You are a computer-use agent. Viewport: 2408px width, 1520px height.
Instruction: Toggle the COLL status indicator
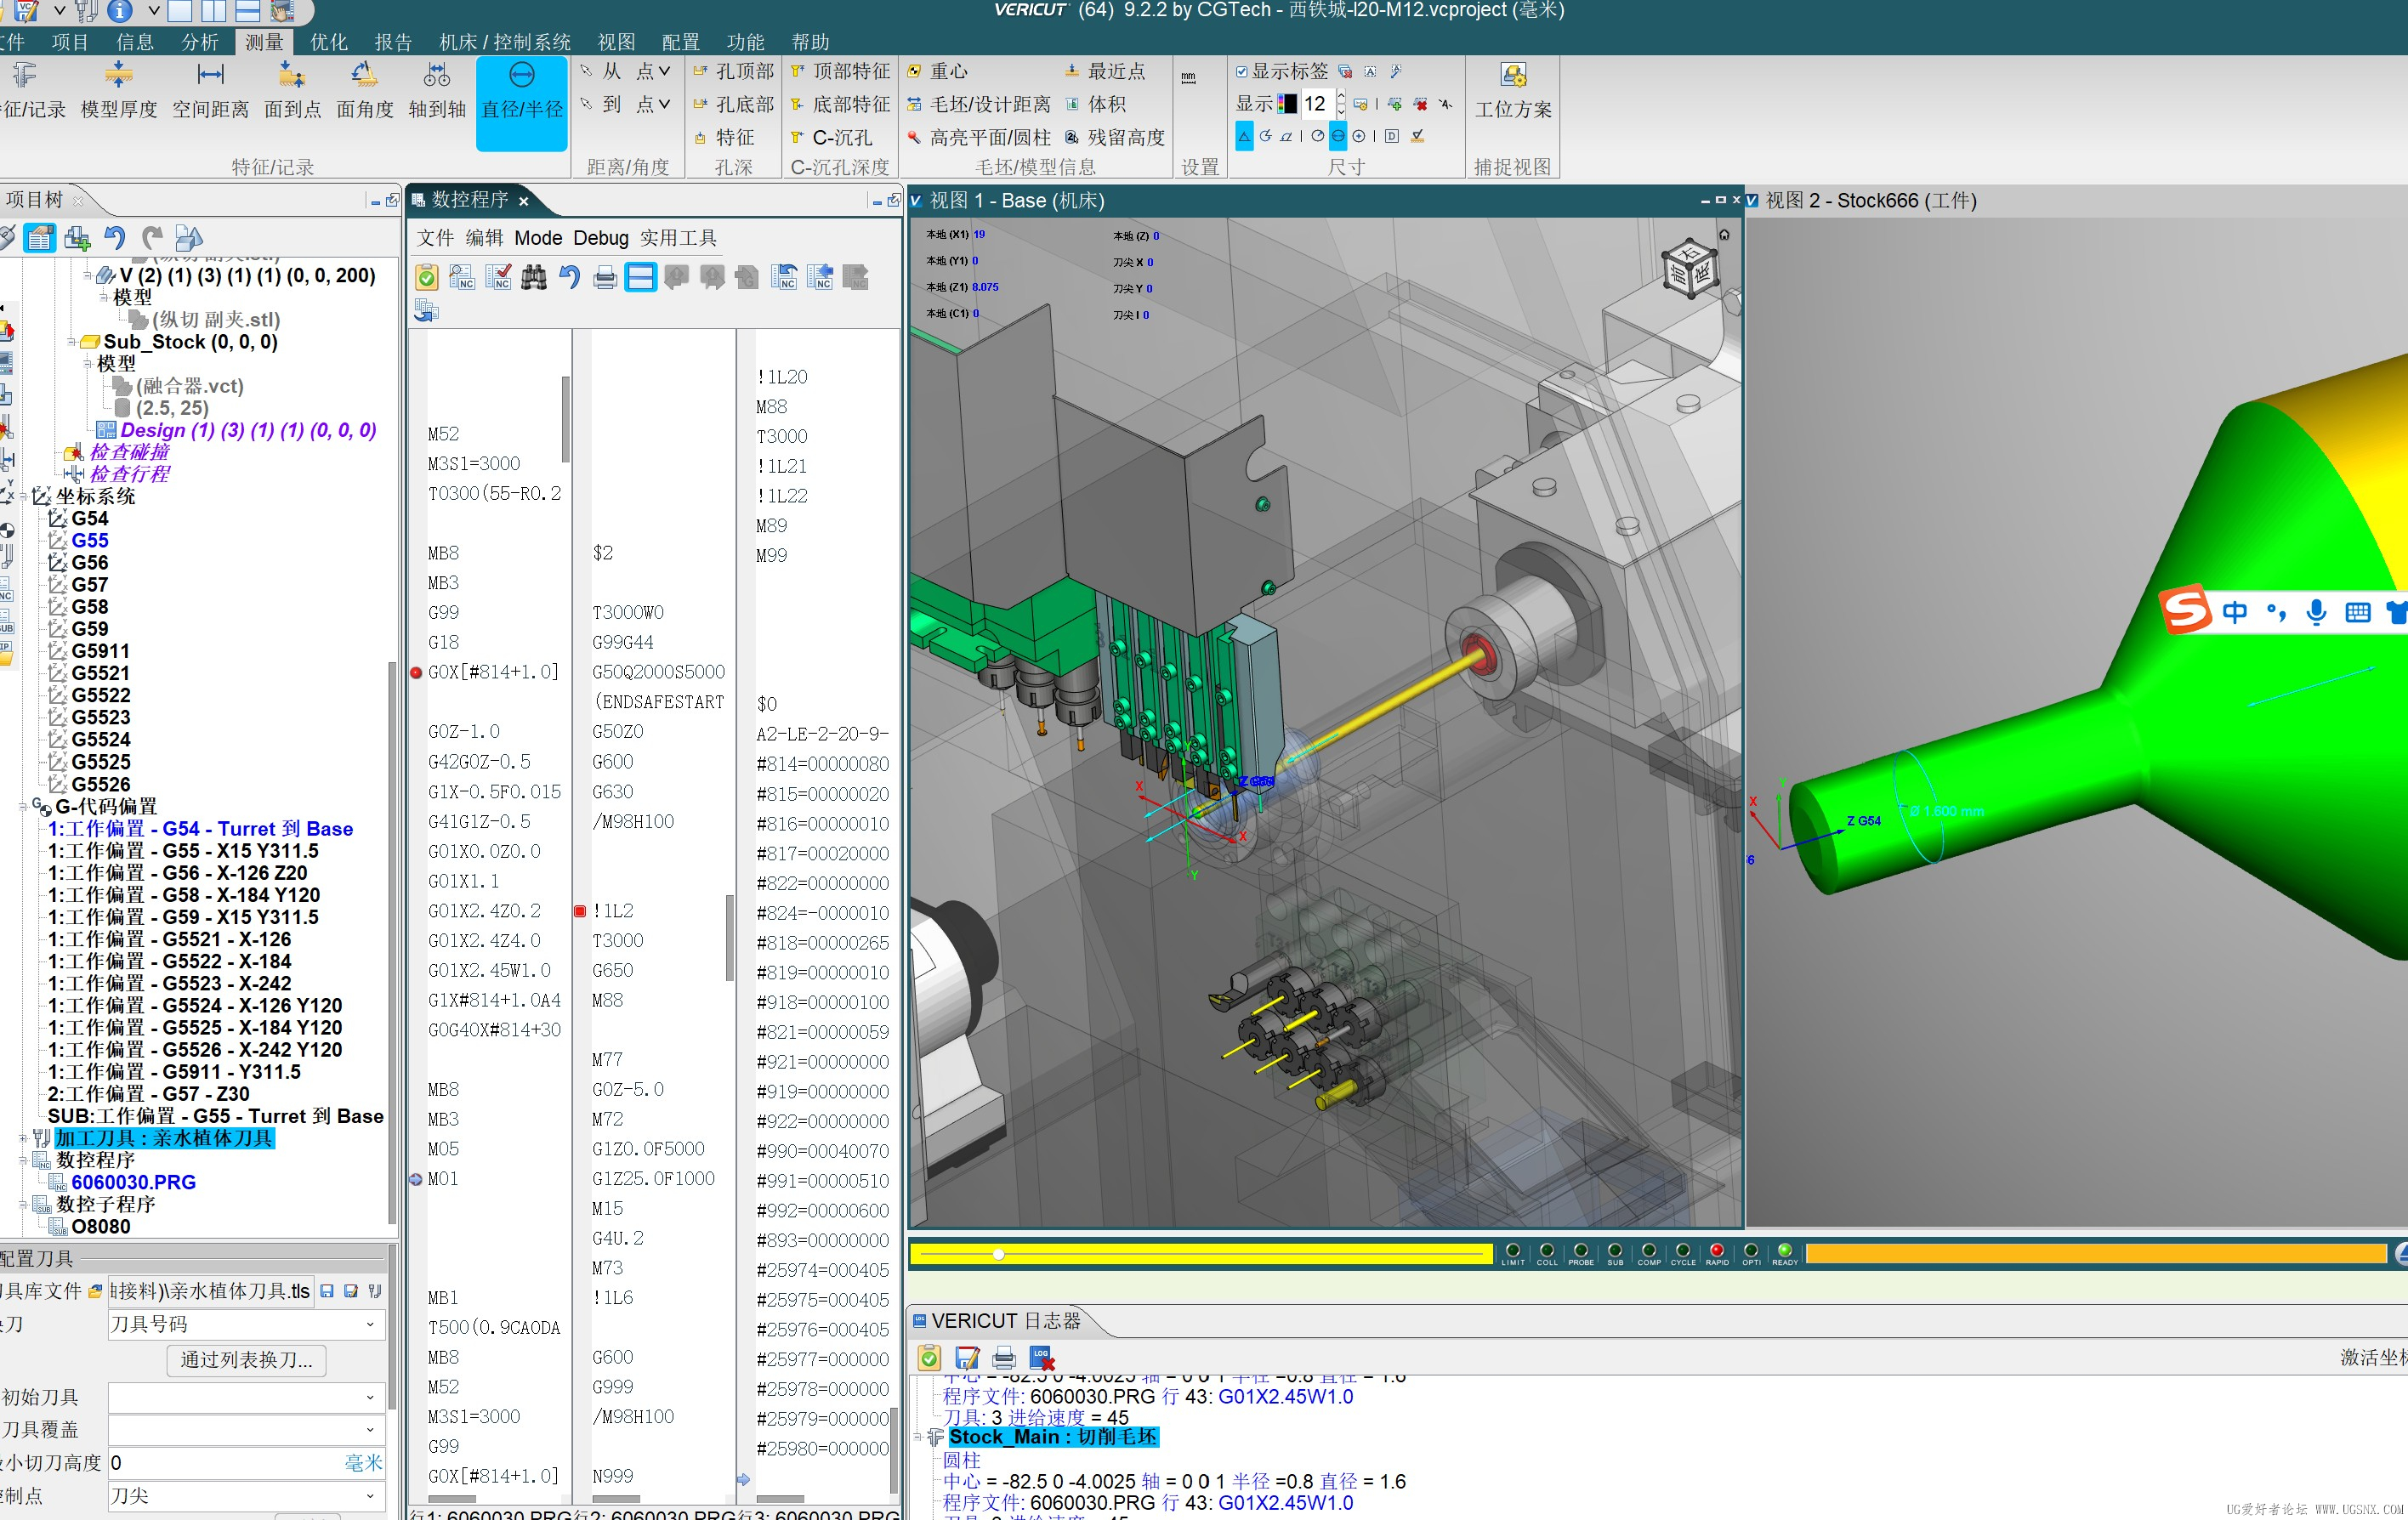tap(1546, 1251)
